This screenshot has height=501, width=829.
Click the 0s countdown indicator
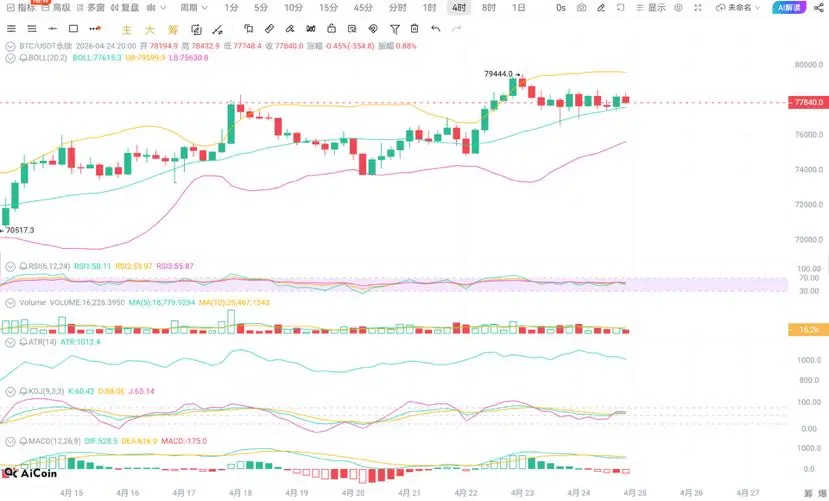561,8
